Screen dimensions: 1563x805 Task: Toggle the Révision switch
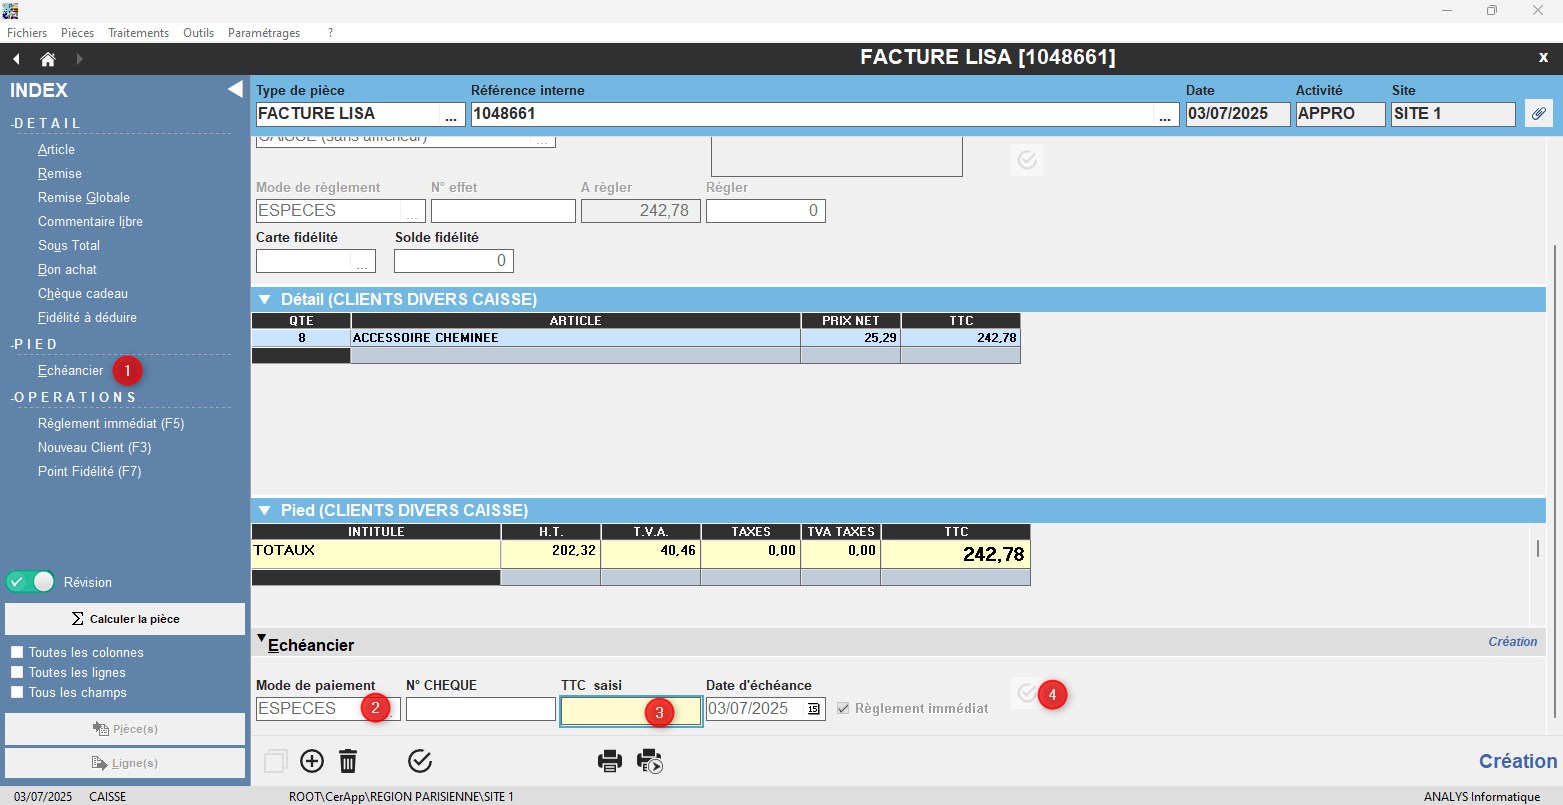pyautogui.click(x=30, y=582)
